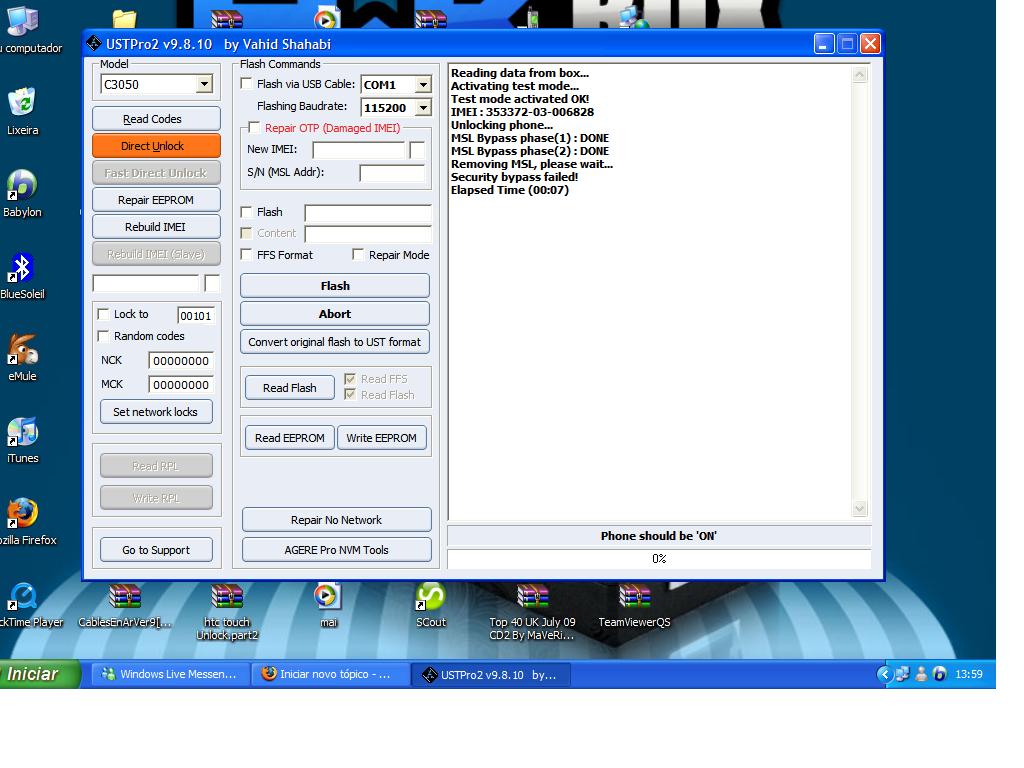Click the Read EEPROM button

point(289,438)
